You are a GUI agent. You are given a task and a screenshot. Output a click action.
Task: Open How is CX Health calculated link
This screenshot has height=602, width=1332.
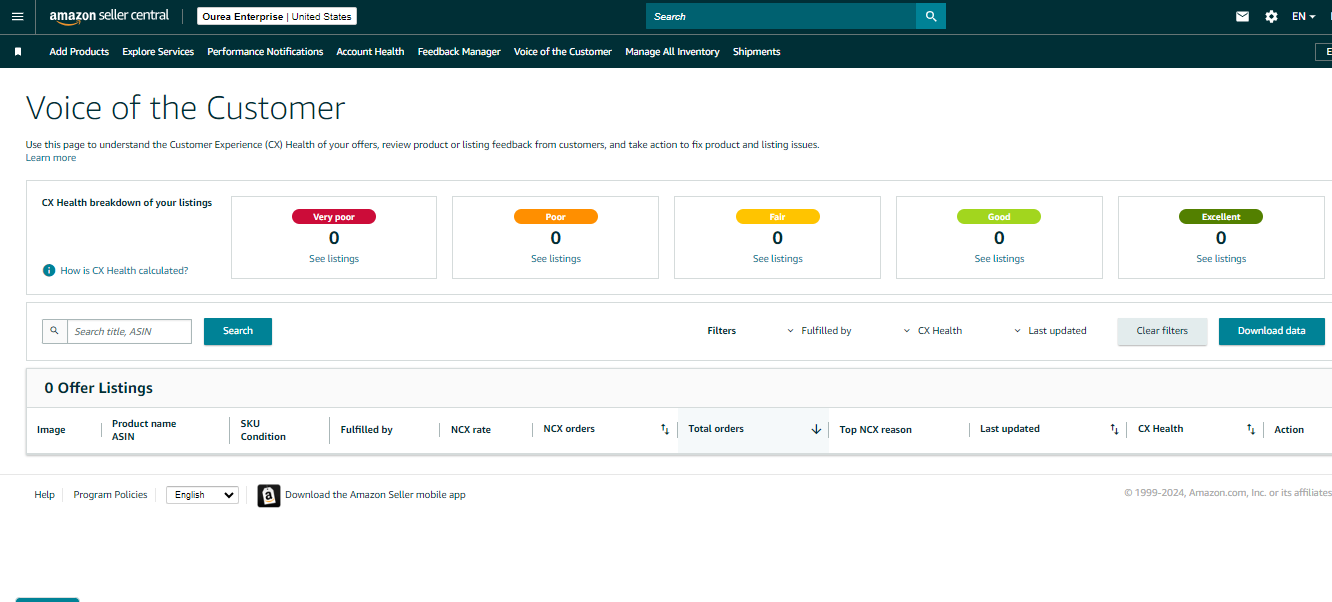[124, 271]
